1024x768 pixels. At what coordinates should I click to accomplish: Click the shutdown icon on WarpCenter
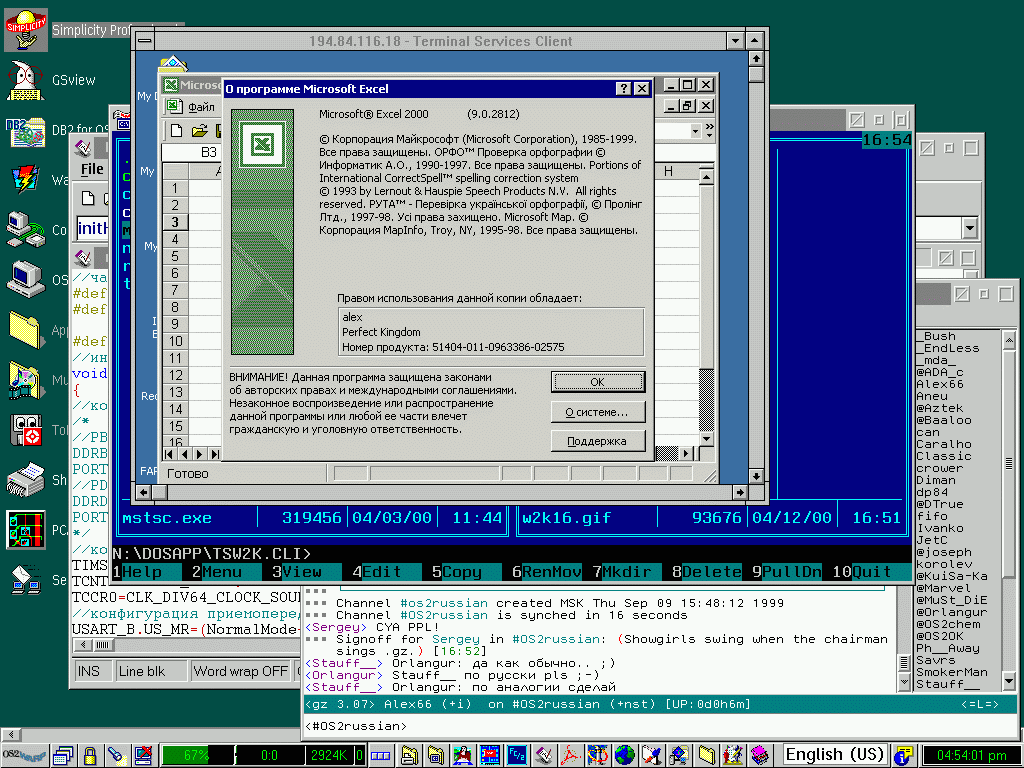click(x=143, y=756)
